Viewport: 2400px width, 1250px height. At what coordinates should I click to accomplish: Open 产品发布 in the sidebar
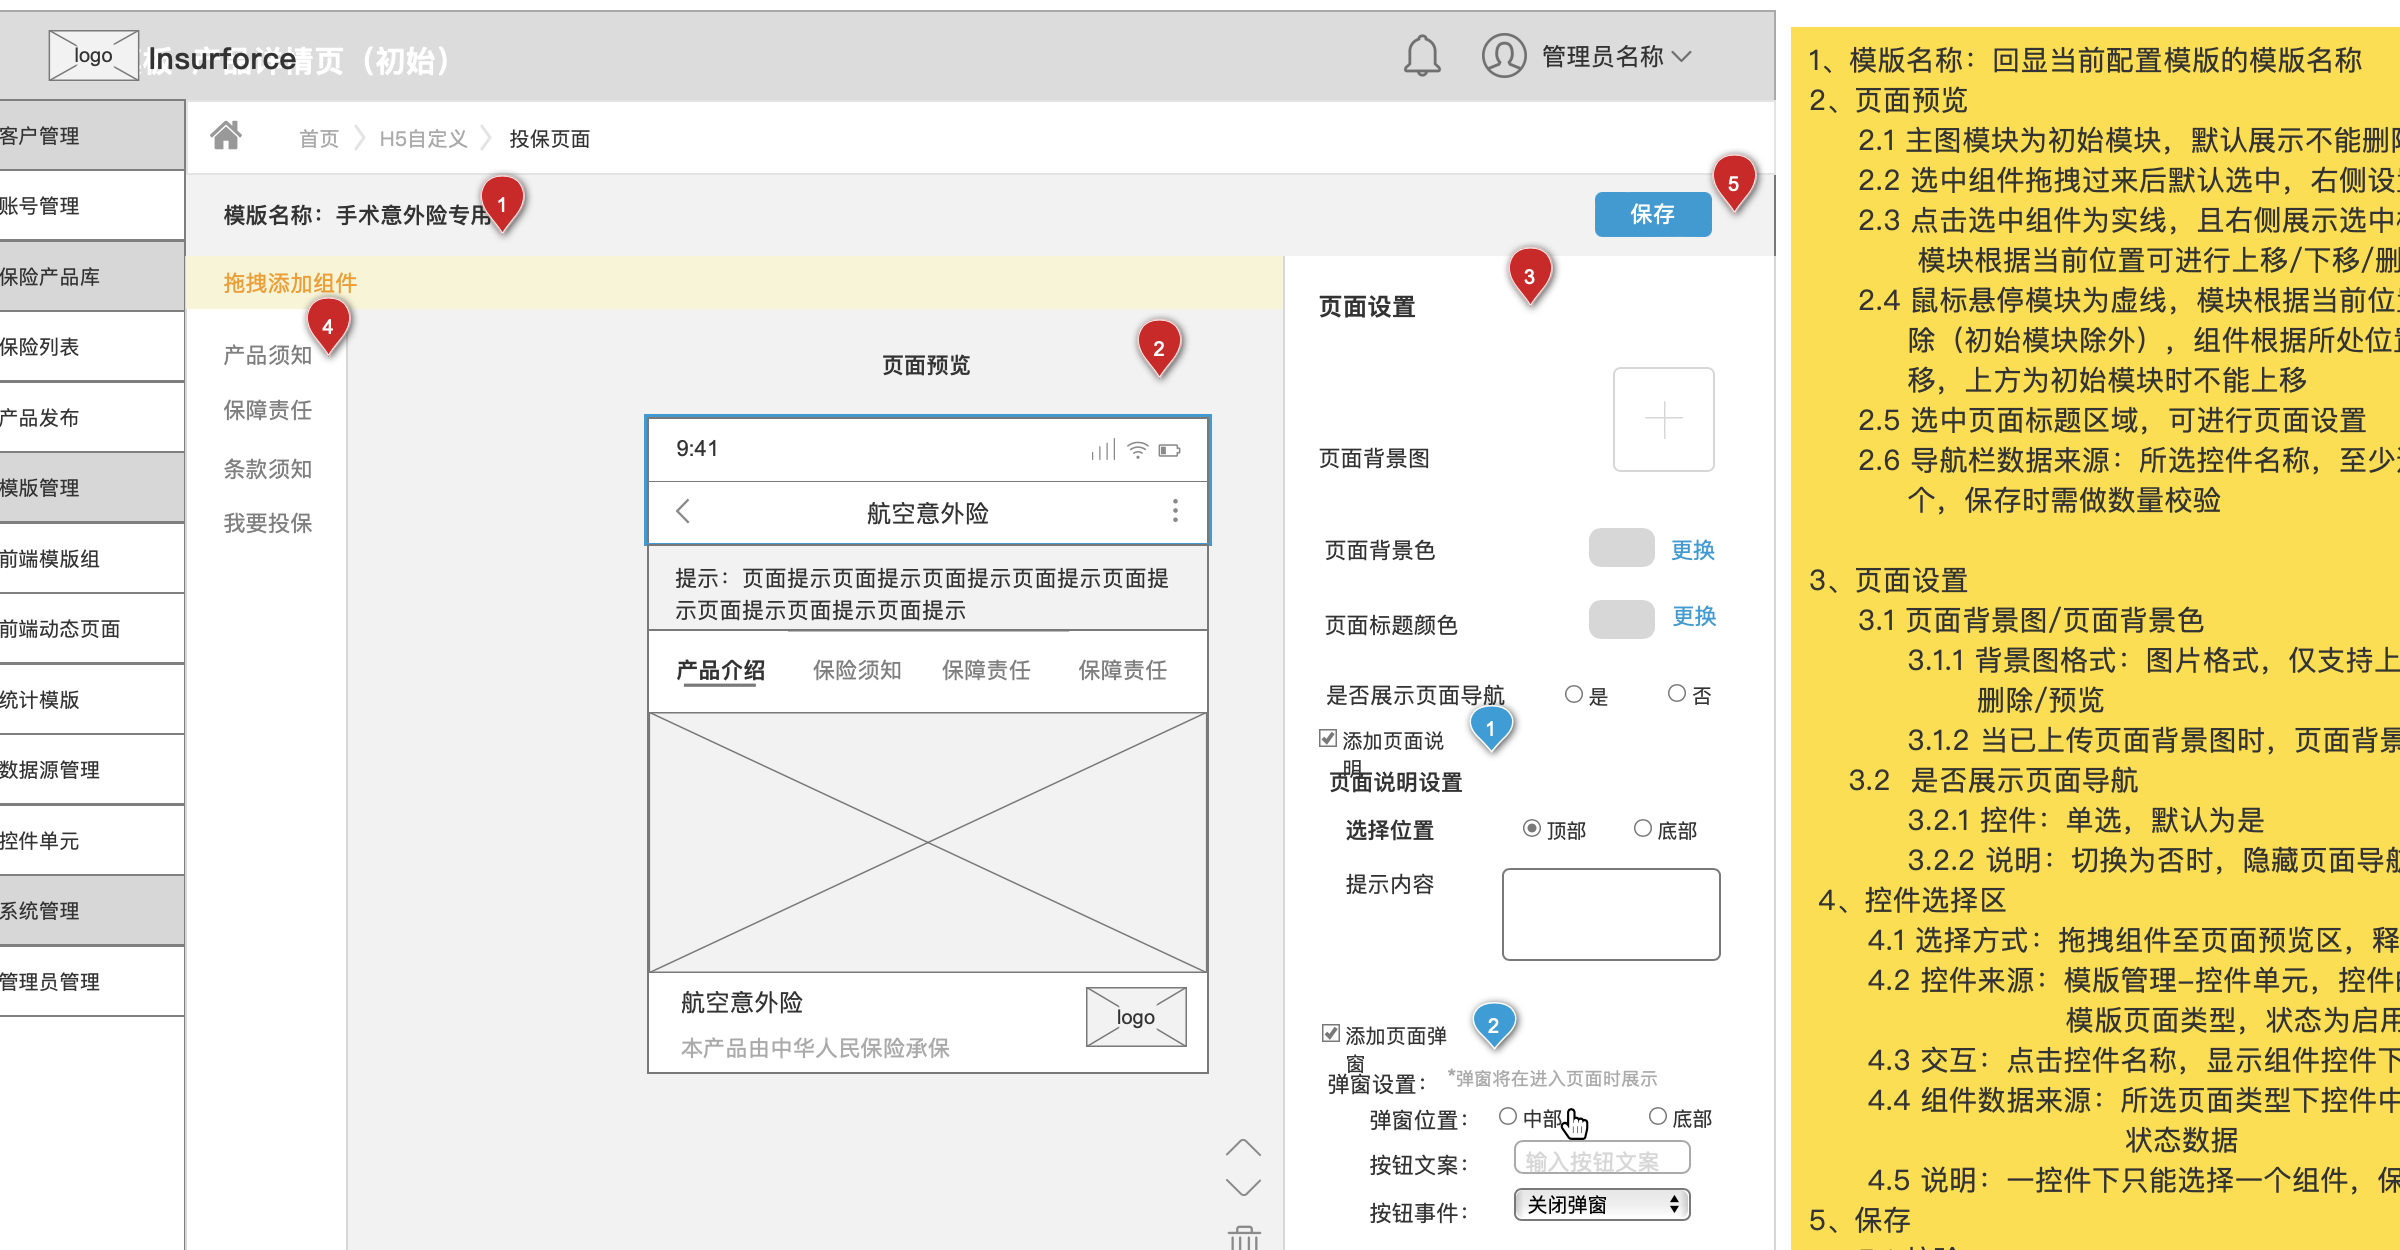pos(92,417)
